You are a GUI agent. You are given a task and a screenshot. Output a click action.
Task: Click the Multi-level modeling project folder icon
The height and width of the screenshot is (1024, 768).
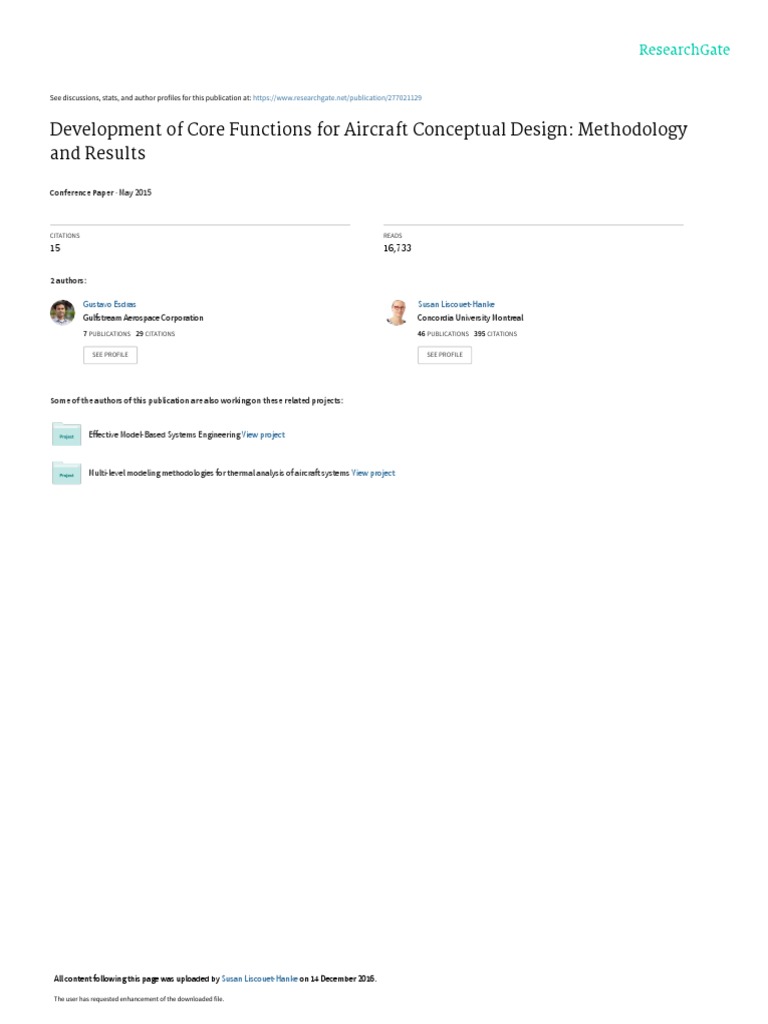coord(66,473)
